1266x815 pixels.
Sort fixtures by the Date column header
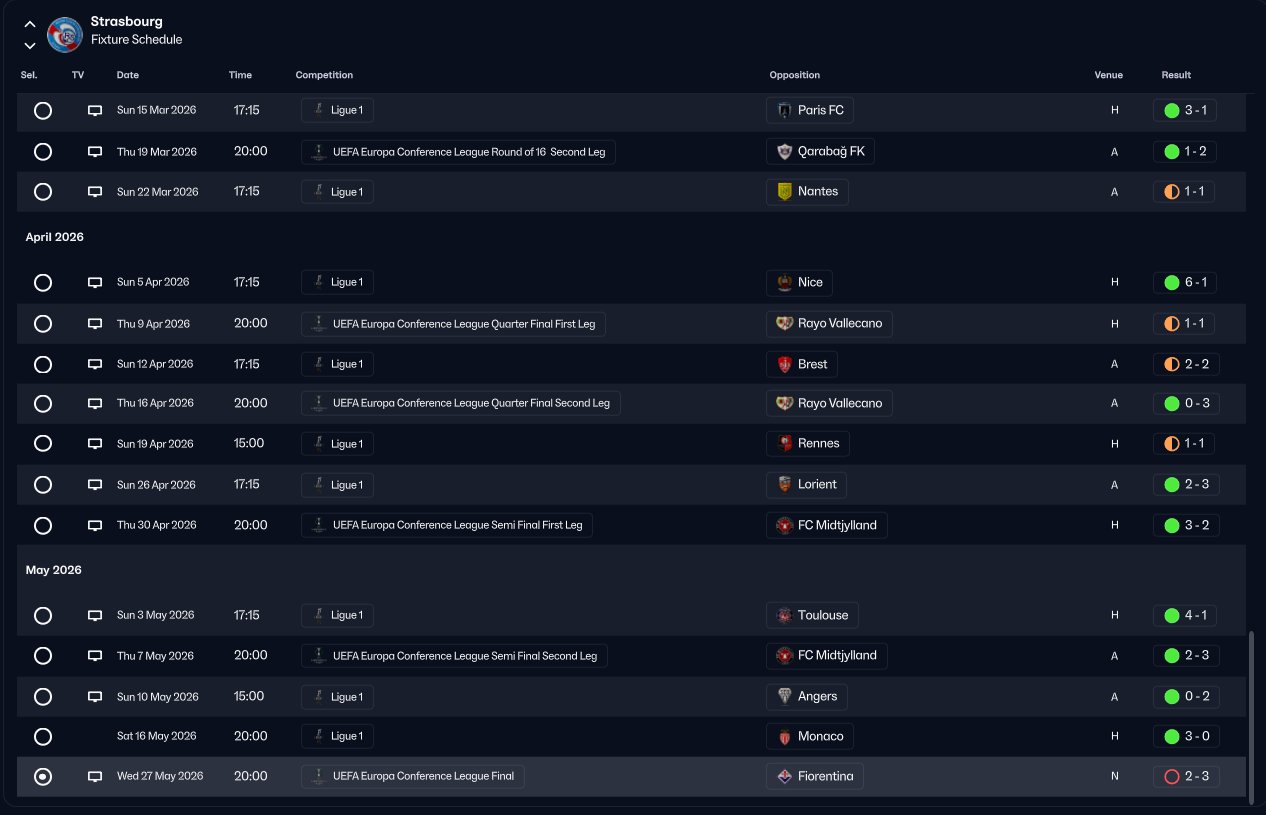coord(128,75)
